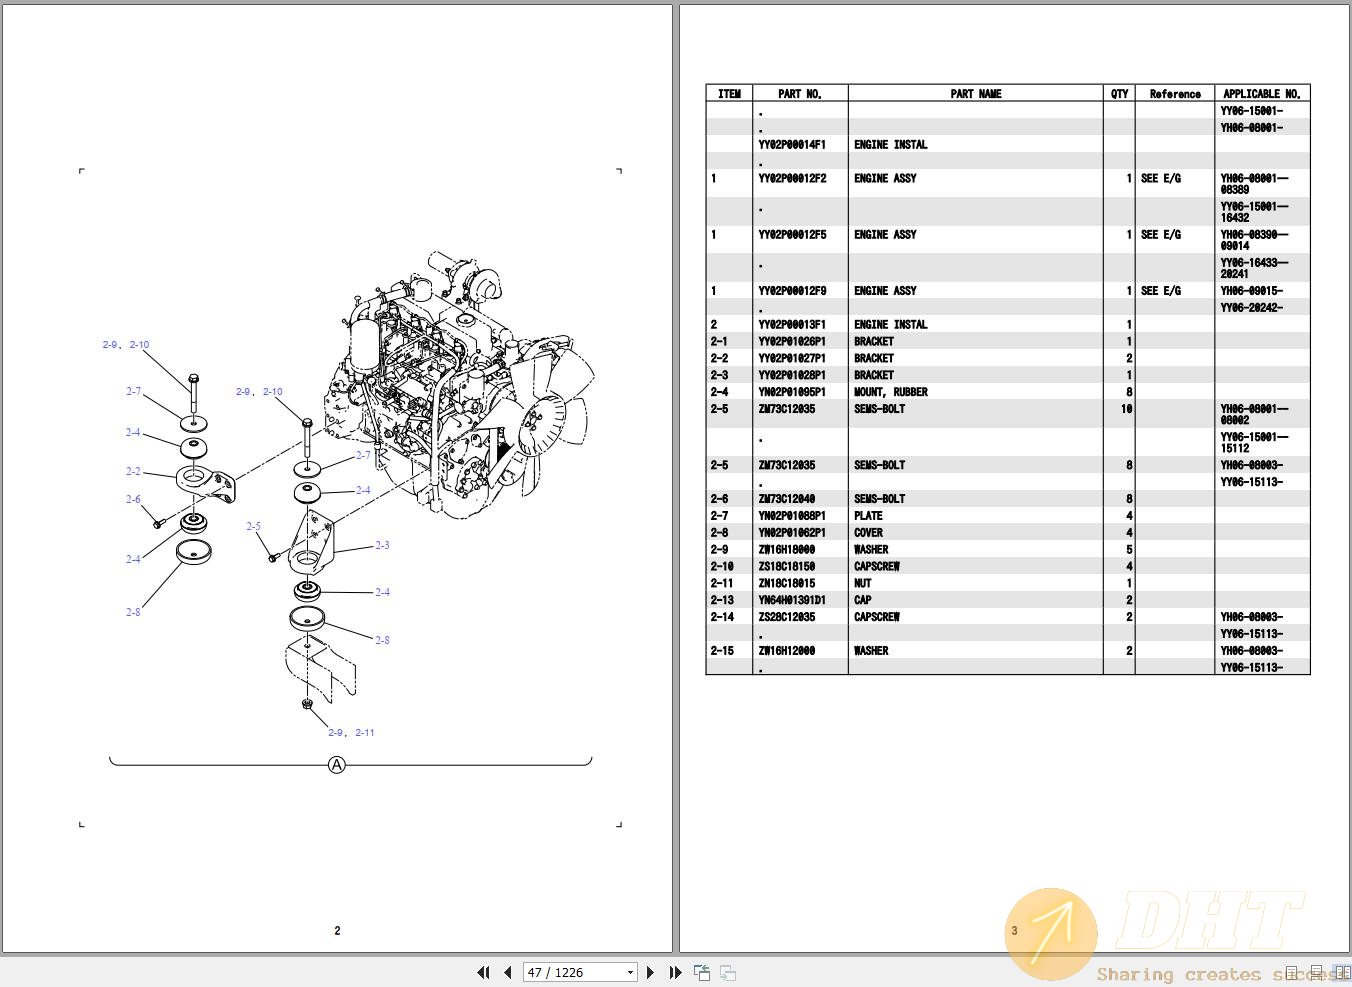The height and width of the screenshot is (987, 1352).
Task: Select part number ZS18C18150
Action: [786, 567]
